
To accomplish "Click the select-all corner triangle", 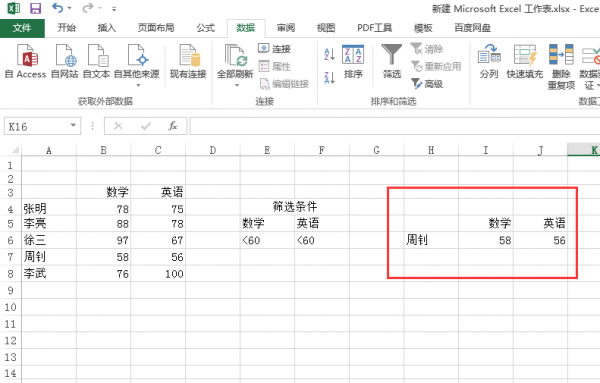I will 14,150.
